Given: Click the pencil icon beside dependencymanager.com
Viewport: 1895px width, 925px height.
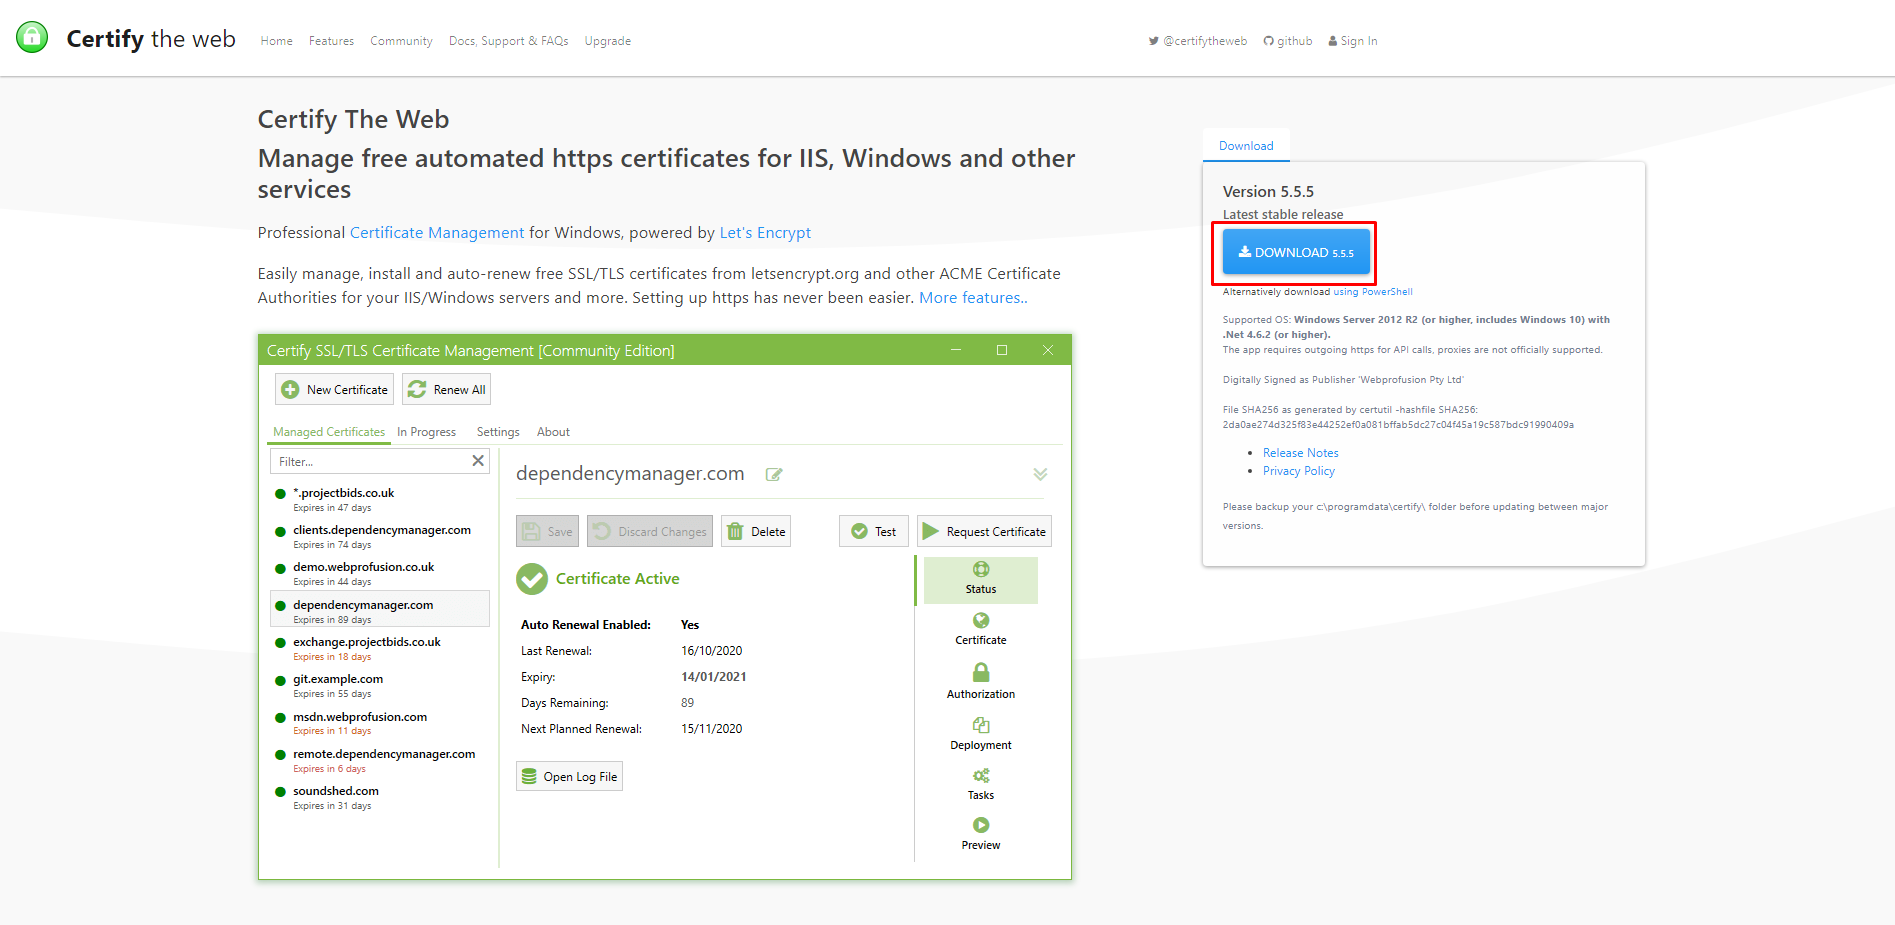Looking at the screenshot, I should click(773, 474).
